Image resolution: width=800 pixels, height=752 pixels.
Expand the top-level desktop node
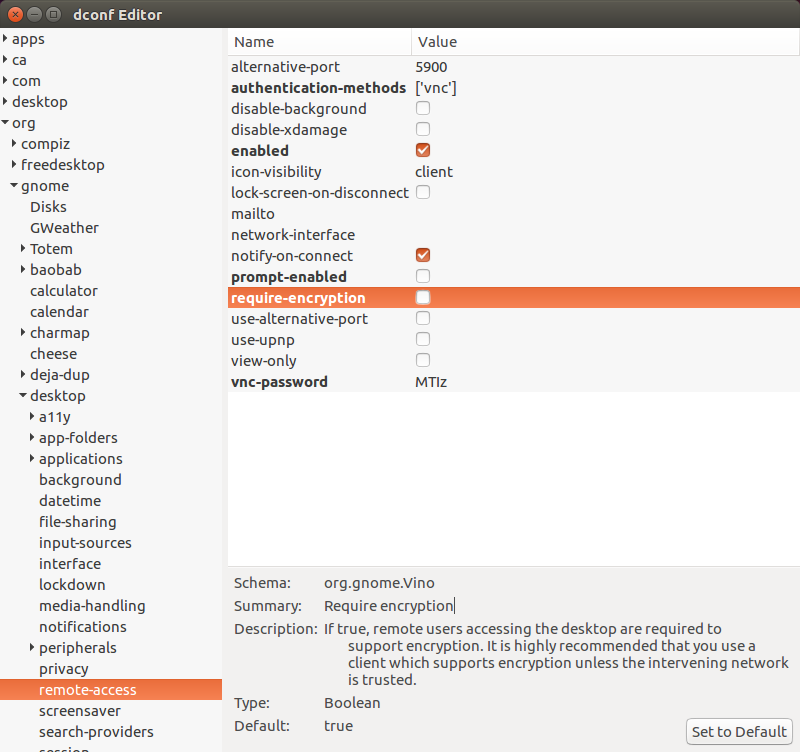click(5, 101)
